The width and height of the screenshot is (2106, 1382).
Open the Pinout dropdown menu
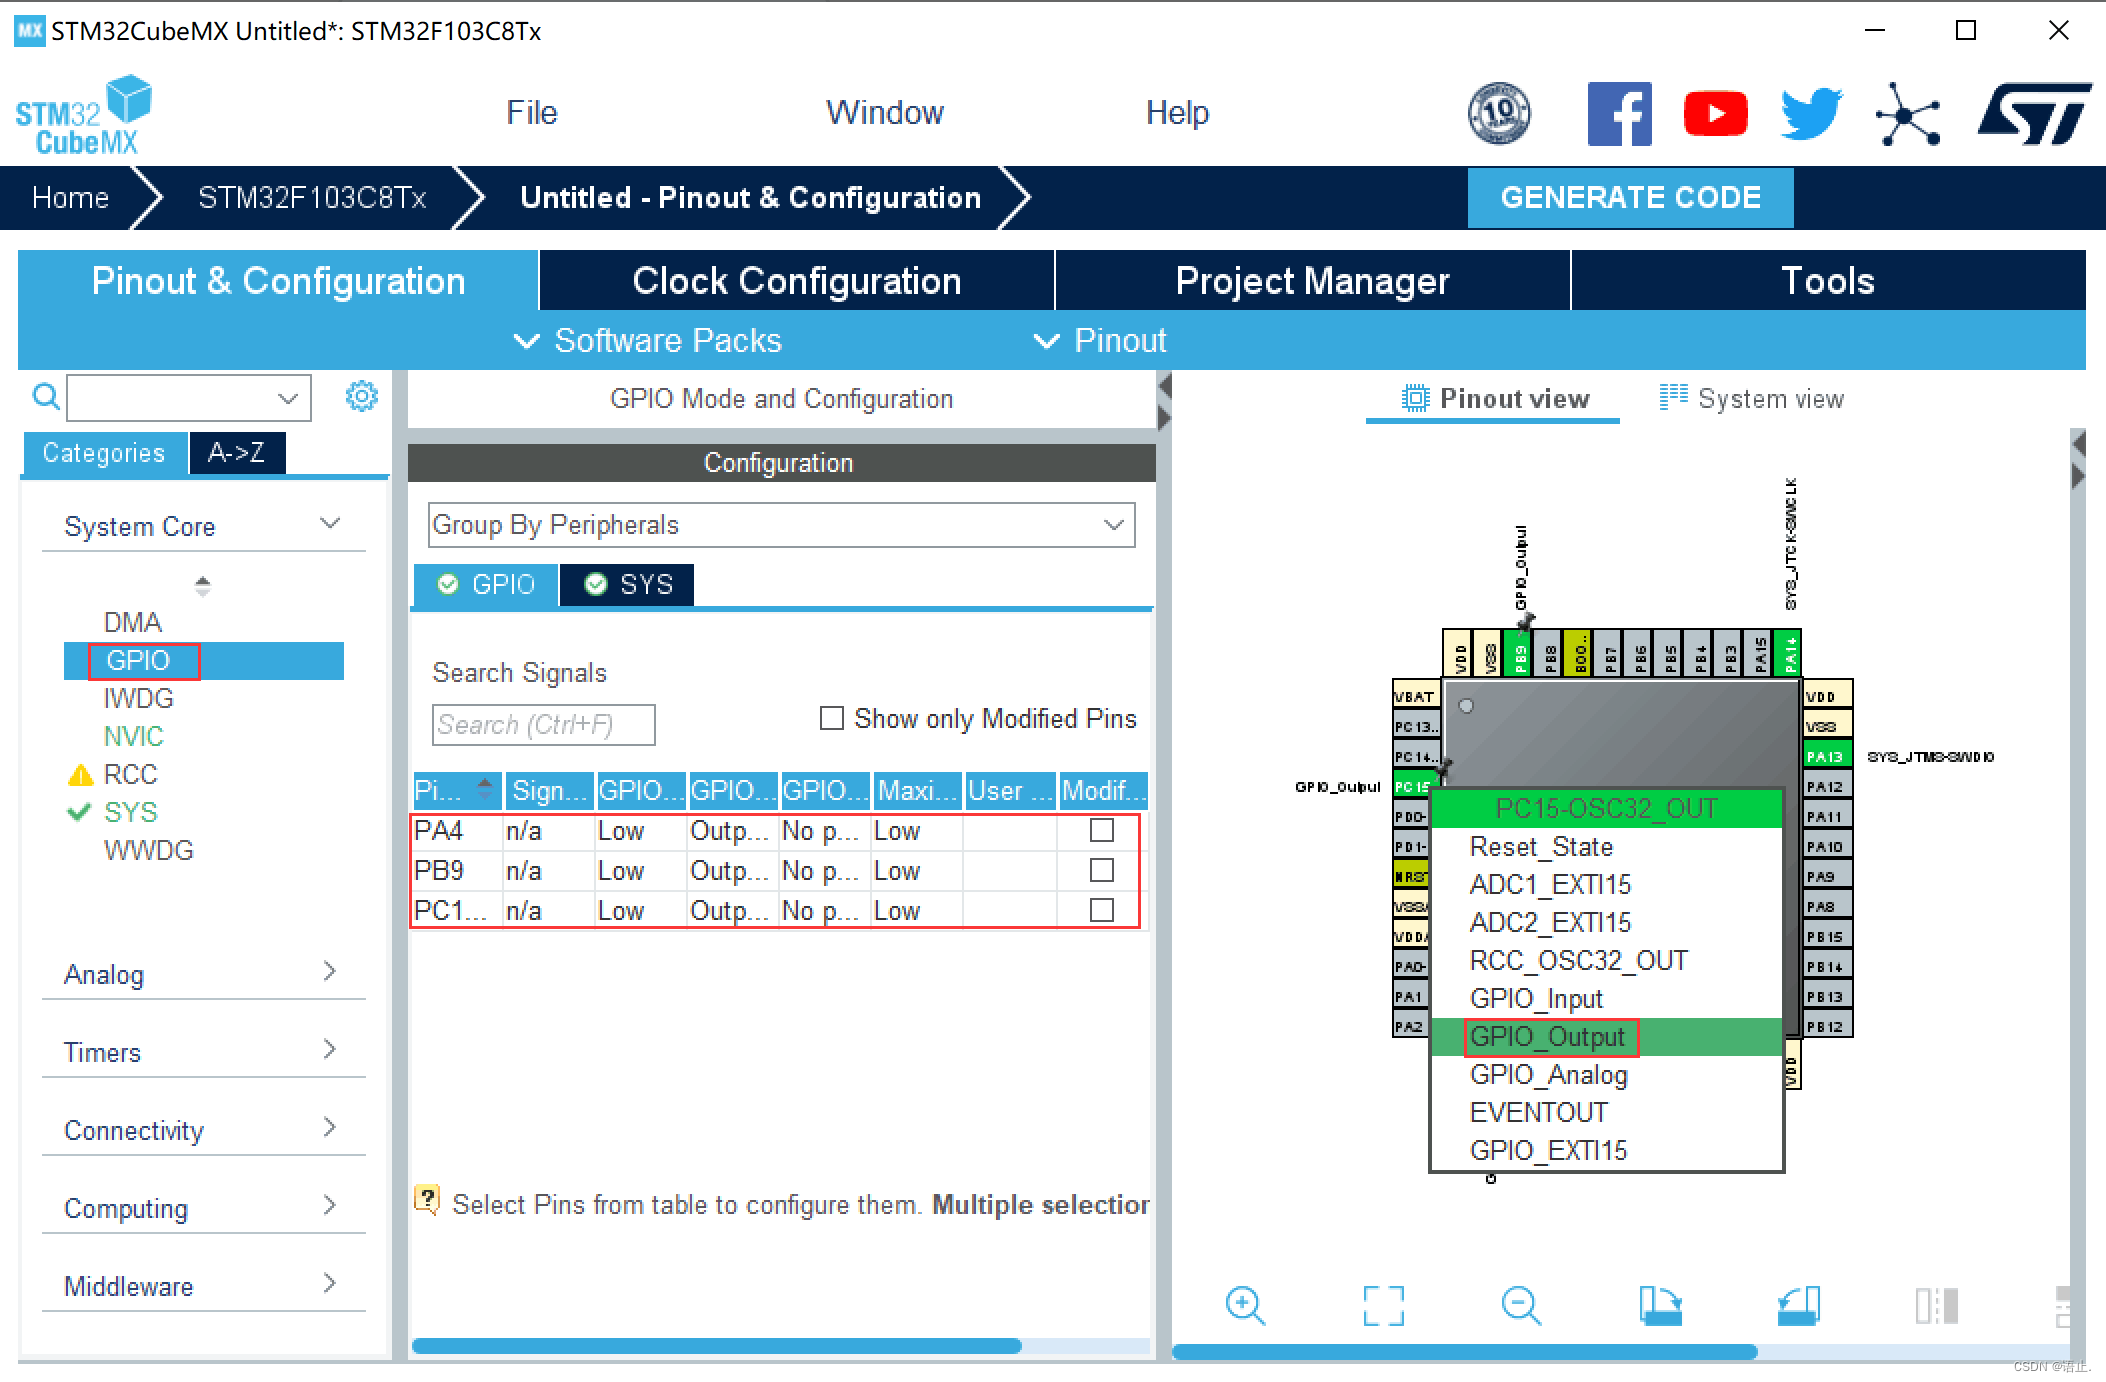1099,341
